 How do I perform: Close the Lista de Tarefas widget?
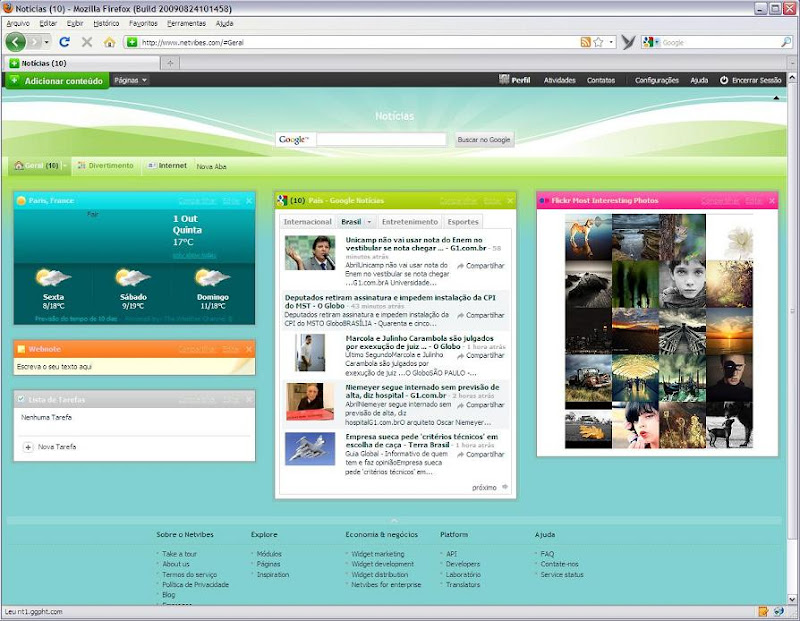pos(249,400)
